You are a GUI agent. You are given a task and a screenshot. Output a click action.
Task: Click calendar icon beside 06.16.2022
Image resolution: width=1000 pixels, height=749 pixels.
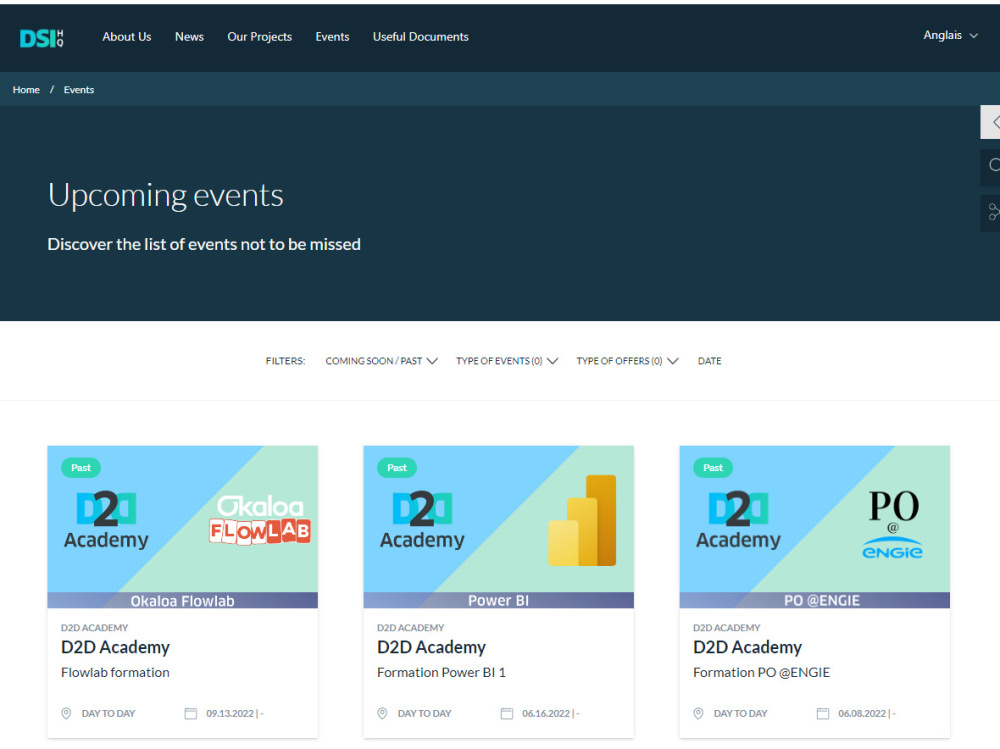(507, 713)
